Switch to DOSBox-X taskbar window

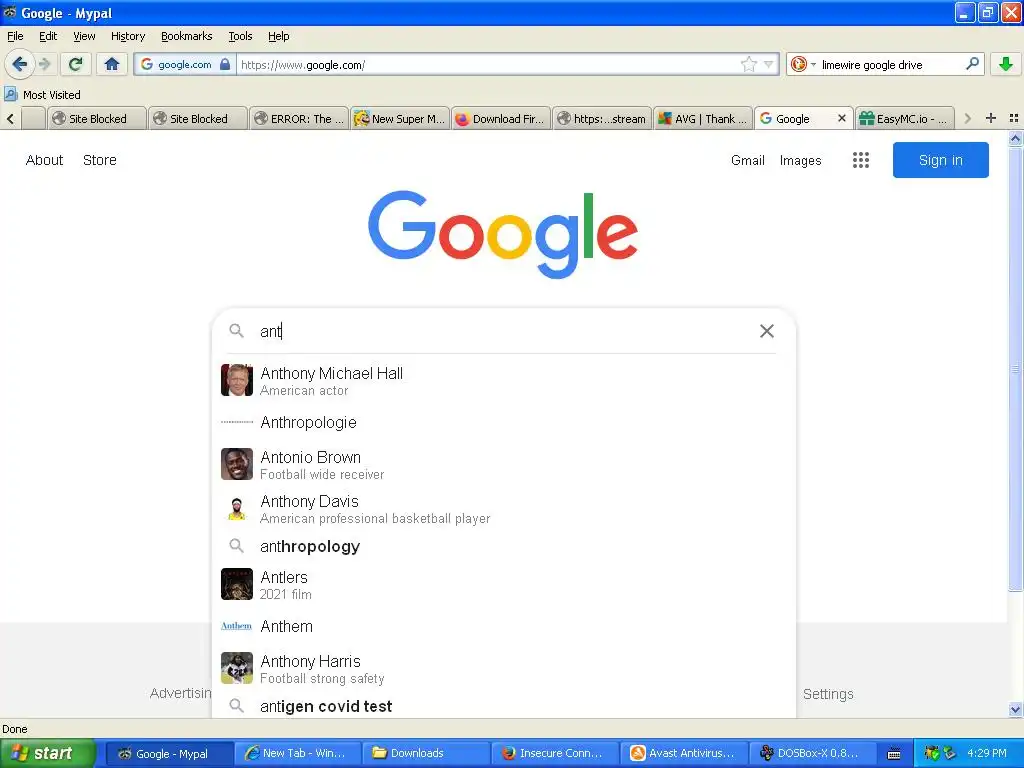pyautogui.click(x=812, y=753)
